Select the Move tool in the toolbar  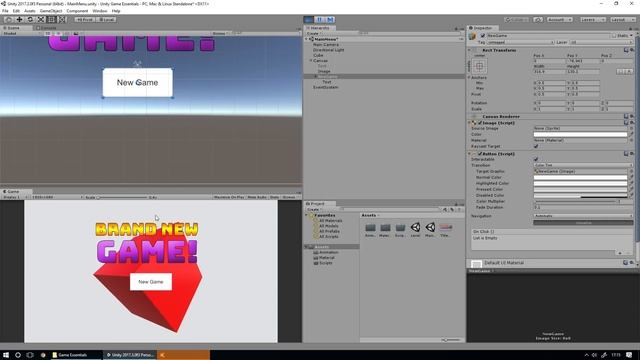coord(19,19)
